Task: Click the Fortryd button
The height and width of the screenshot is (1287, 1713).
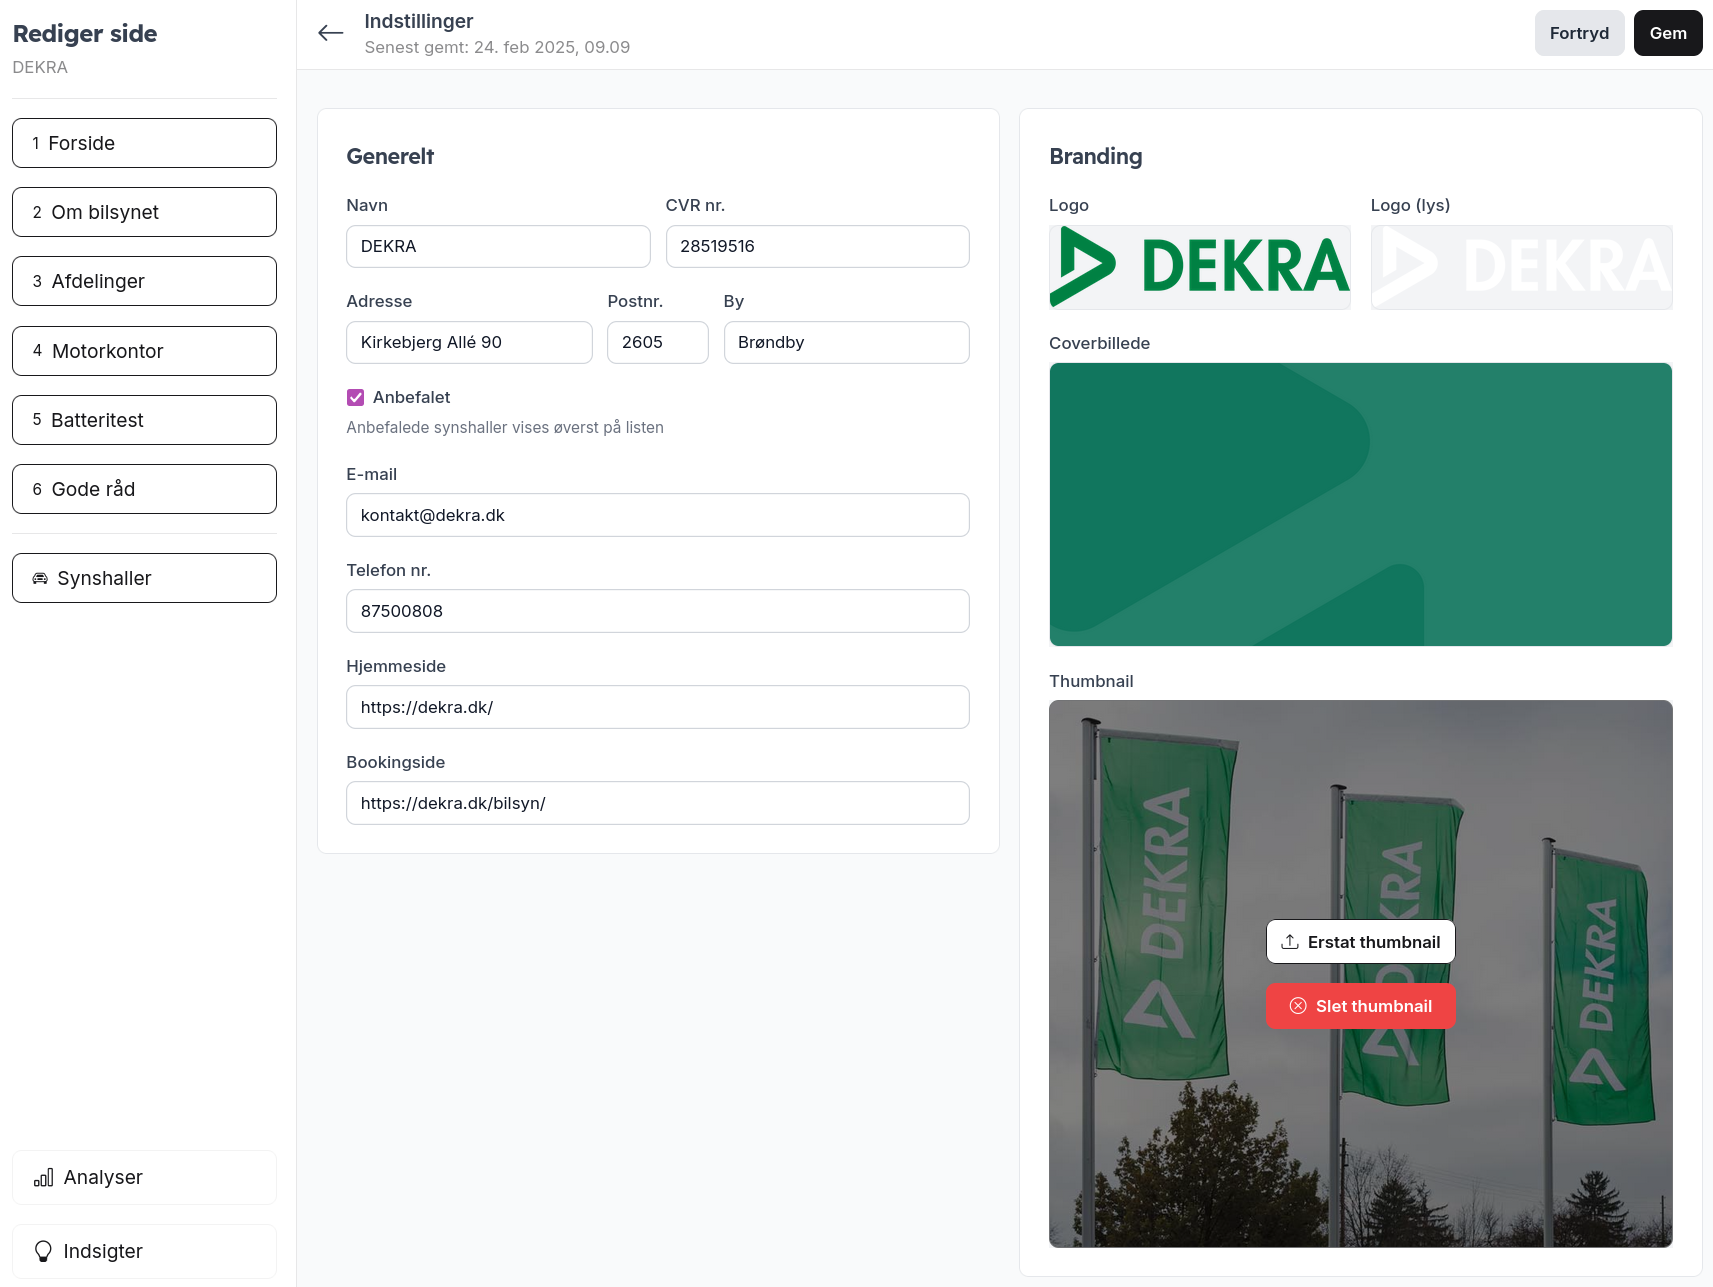Action: click(x=1578, y=33)
